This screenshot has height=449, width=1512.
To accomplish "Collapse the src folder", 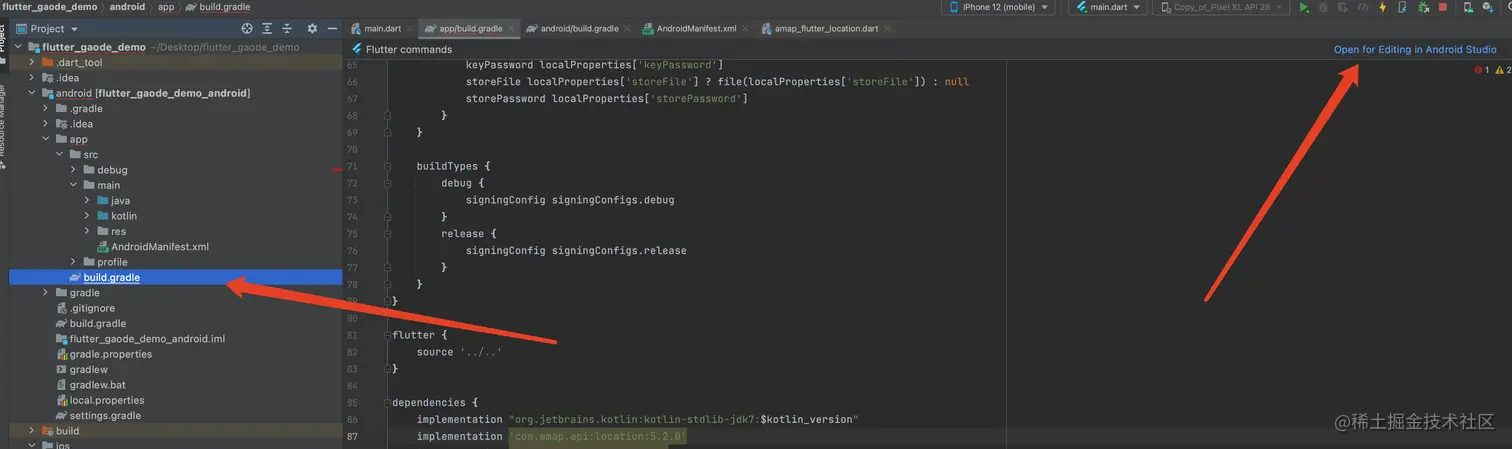I will 60,154.
